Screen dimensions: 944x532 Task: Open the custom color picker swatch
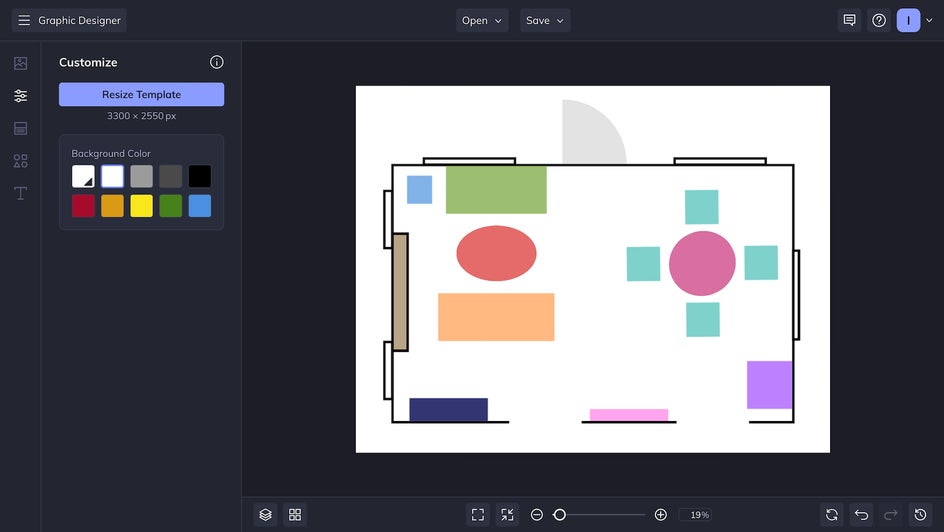[83, 176]
